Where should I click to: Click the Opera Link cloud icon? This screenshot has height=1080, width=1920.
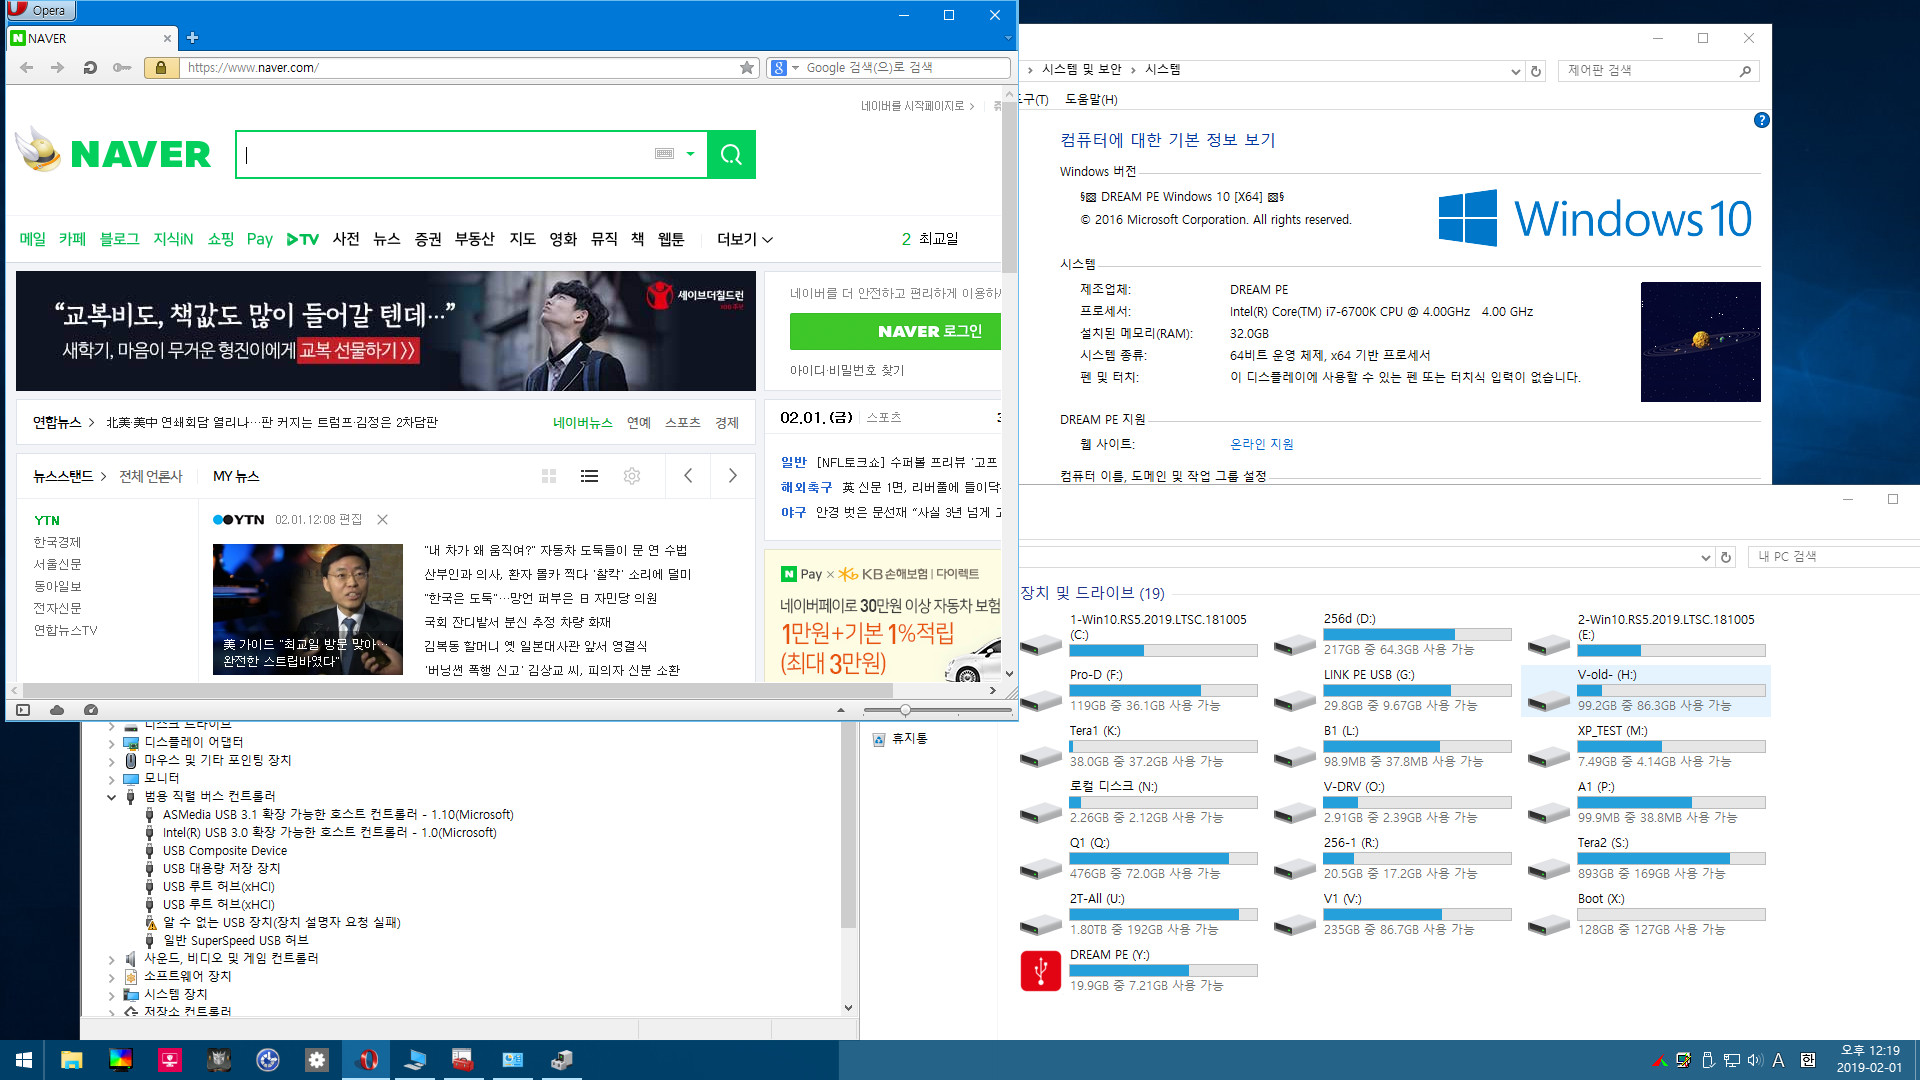(x=57, y=710)
